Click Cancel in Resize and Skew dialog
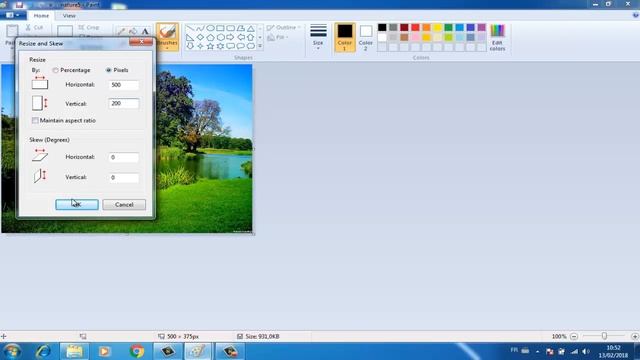 click(124, 204)
